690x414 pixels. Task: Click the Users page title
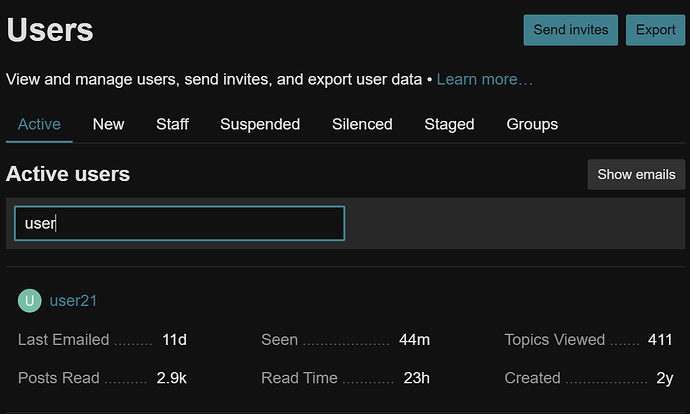click(x=50, y=30)
